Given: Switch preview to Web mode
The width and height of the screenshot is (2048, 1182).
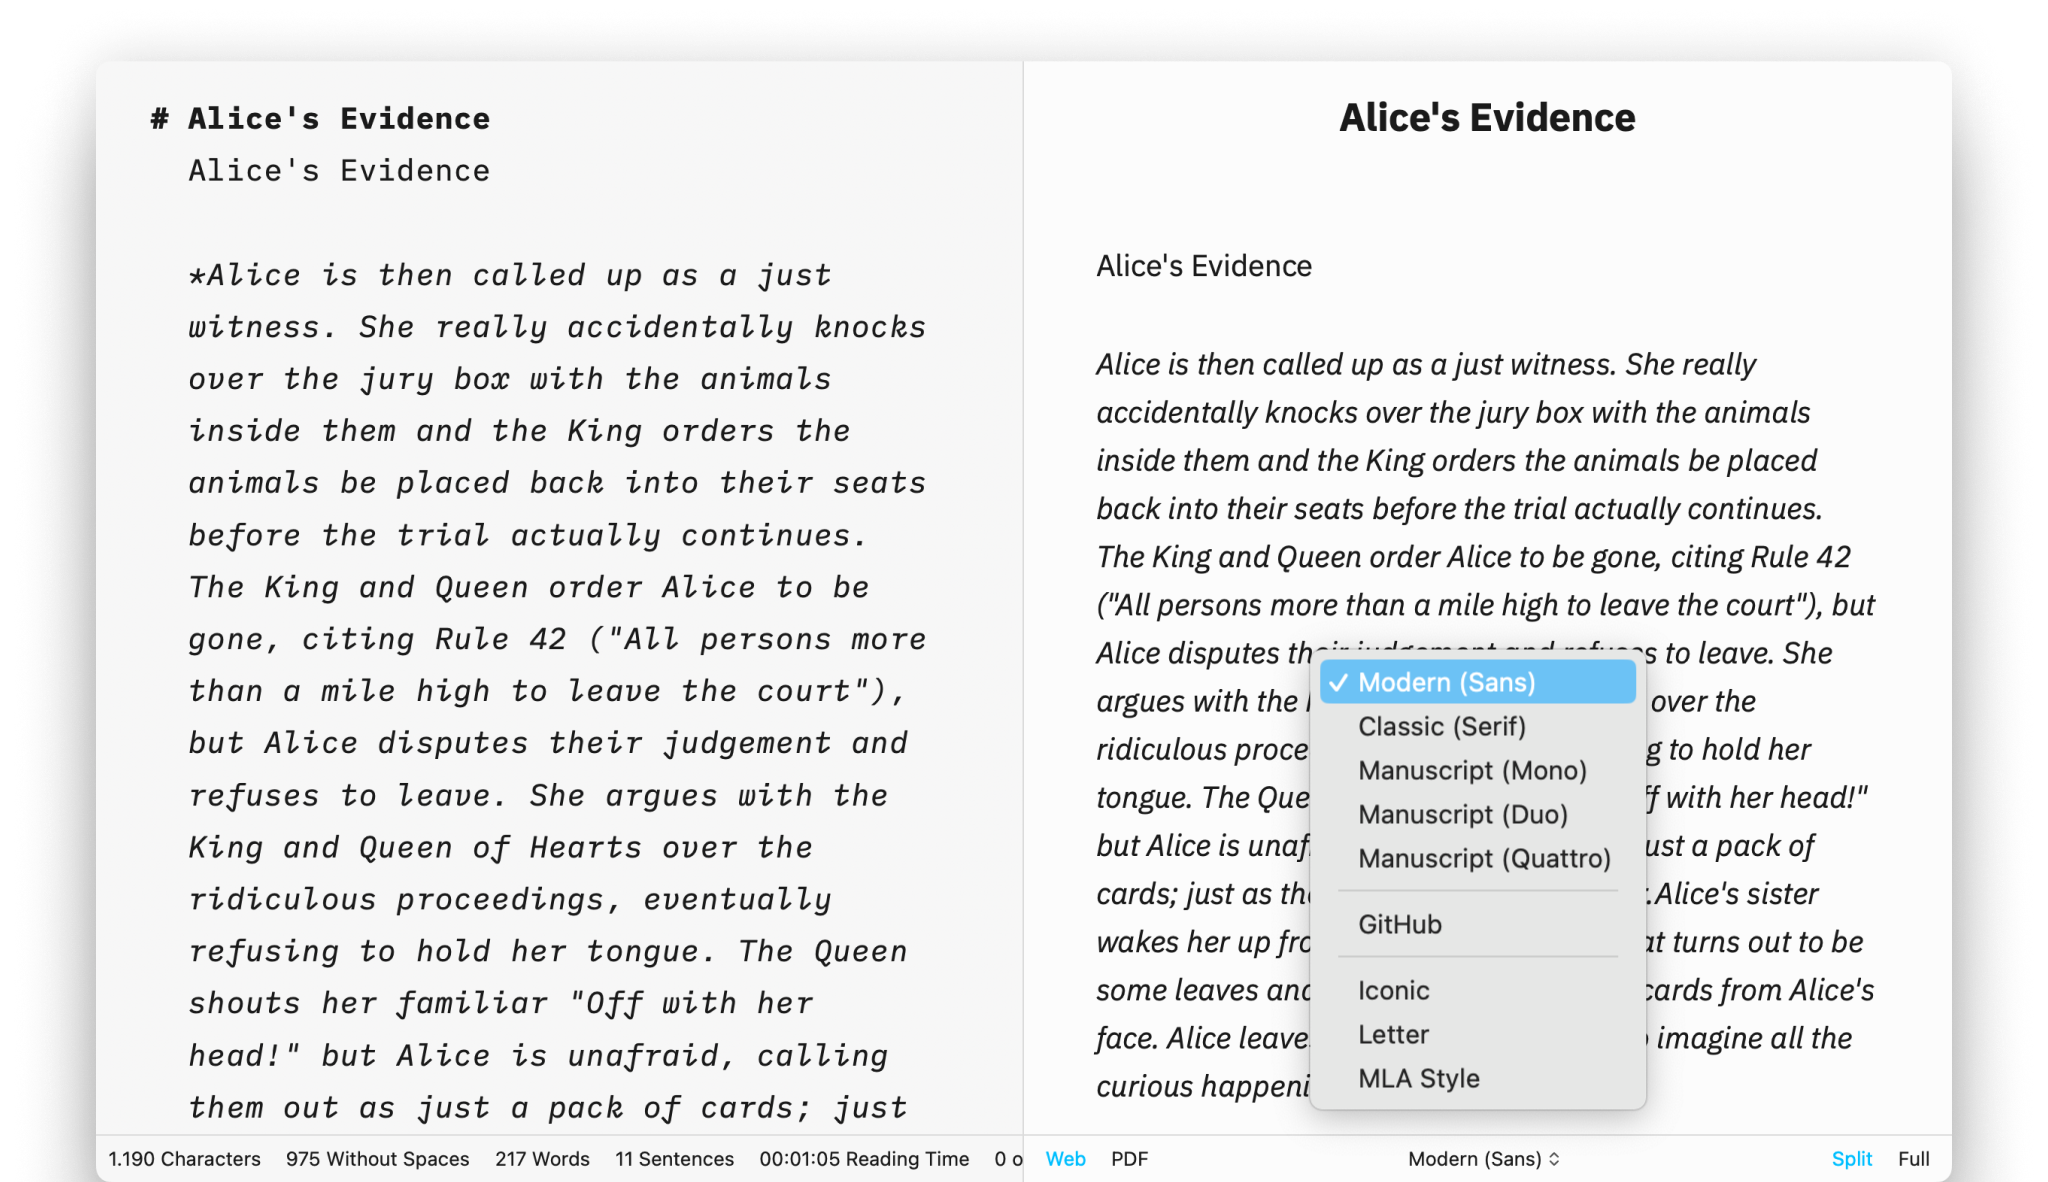Looking at the screenshot, I should 1065,1159.
